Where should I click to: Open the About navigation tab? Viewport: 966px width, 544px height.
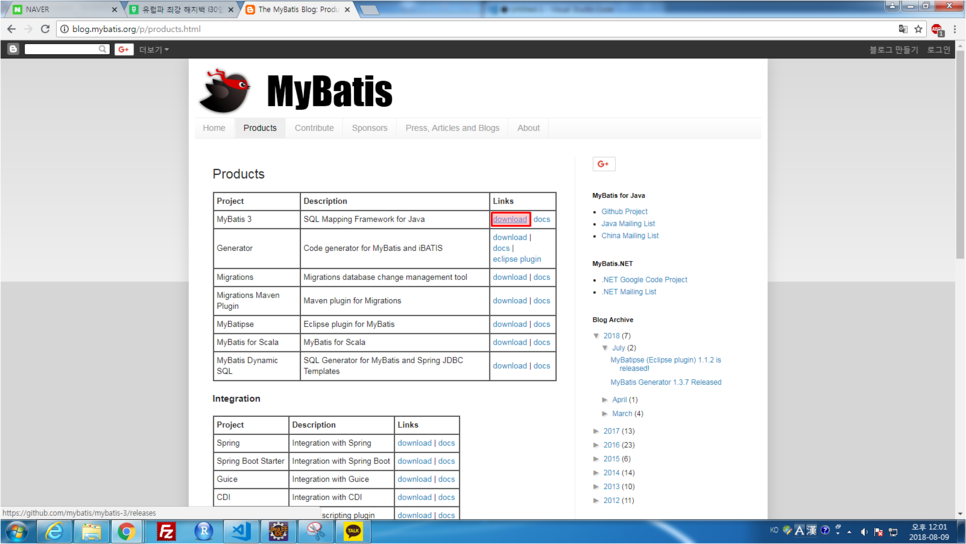(x=529, y=128)
